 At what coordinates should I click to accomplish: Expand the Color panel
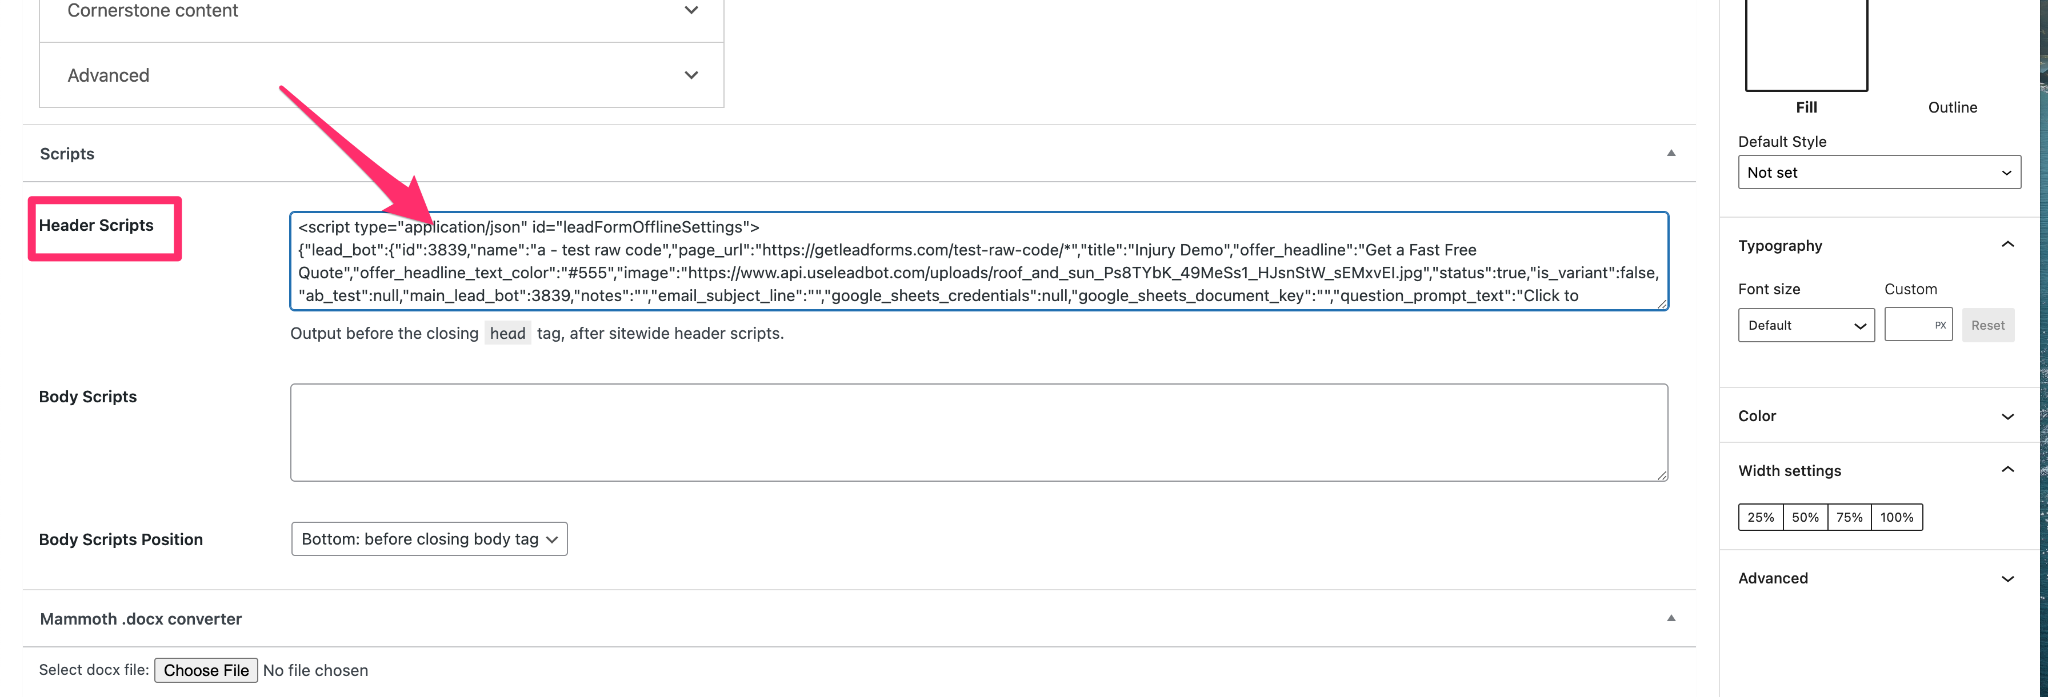(x=2007, y=416)
